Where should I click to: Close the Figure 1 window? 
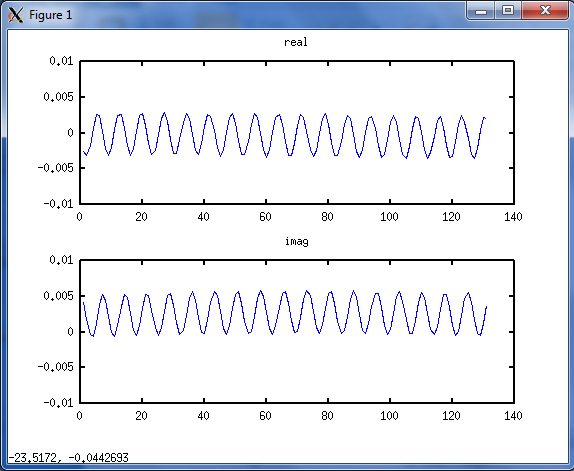pos(545,11)
